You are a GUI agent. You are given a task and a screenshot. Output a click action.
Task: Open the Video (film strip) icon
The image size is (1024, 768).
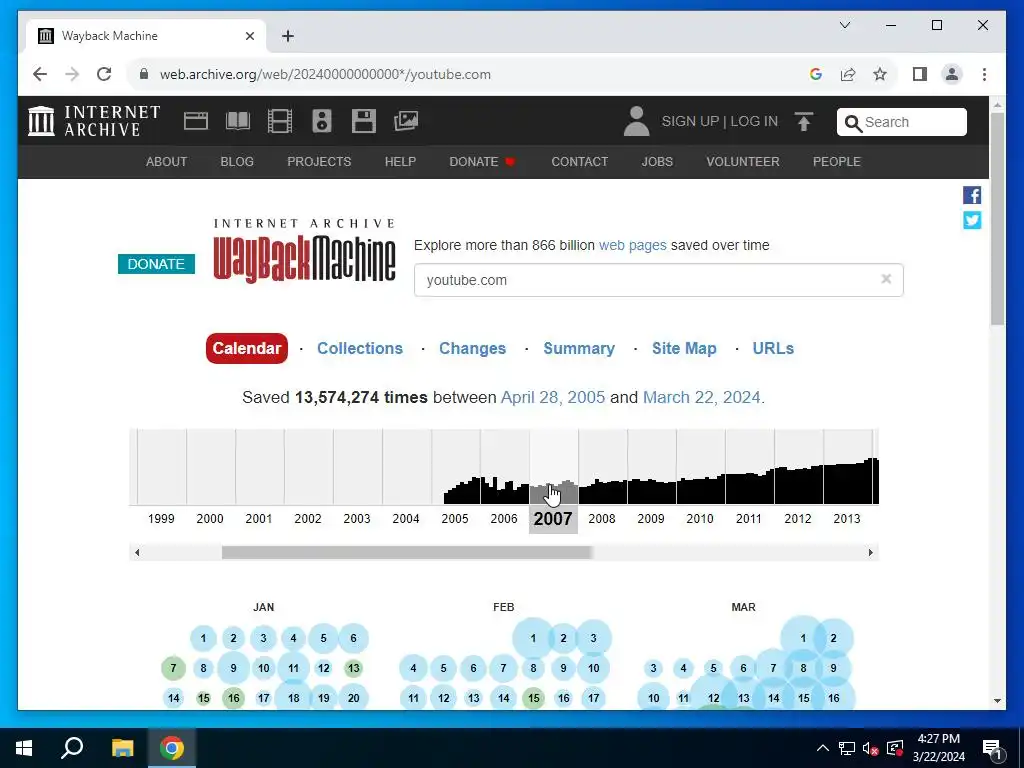(x=280, y=121)
